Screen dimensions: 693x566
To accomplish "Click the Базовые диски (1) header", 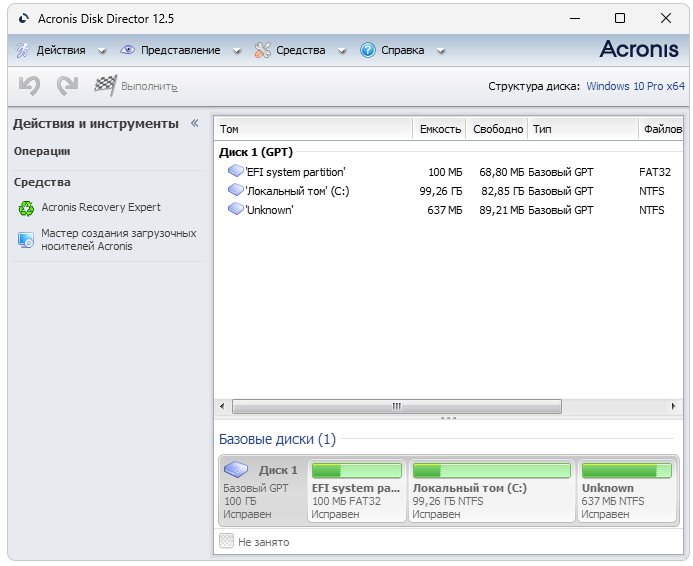I will coord(278,439).
